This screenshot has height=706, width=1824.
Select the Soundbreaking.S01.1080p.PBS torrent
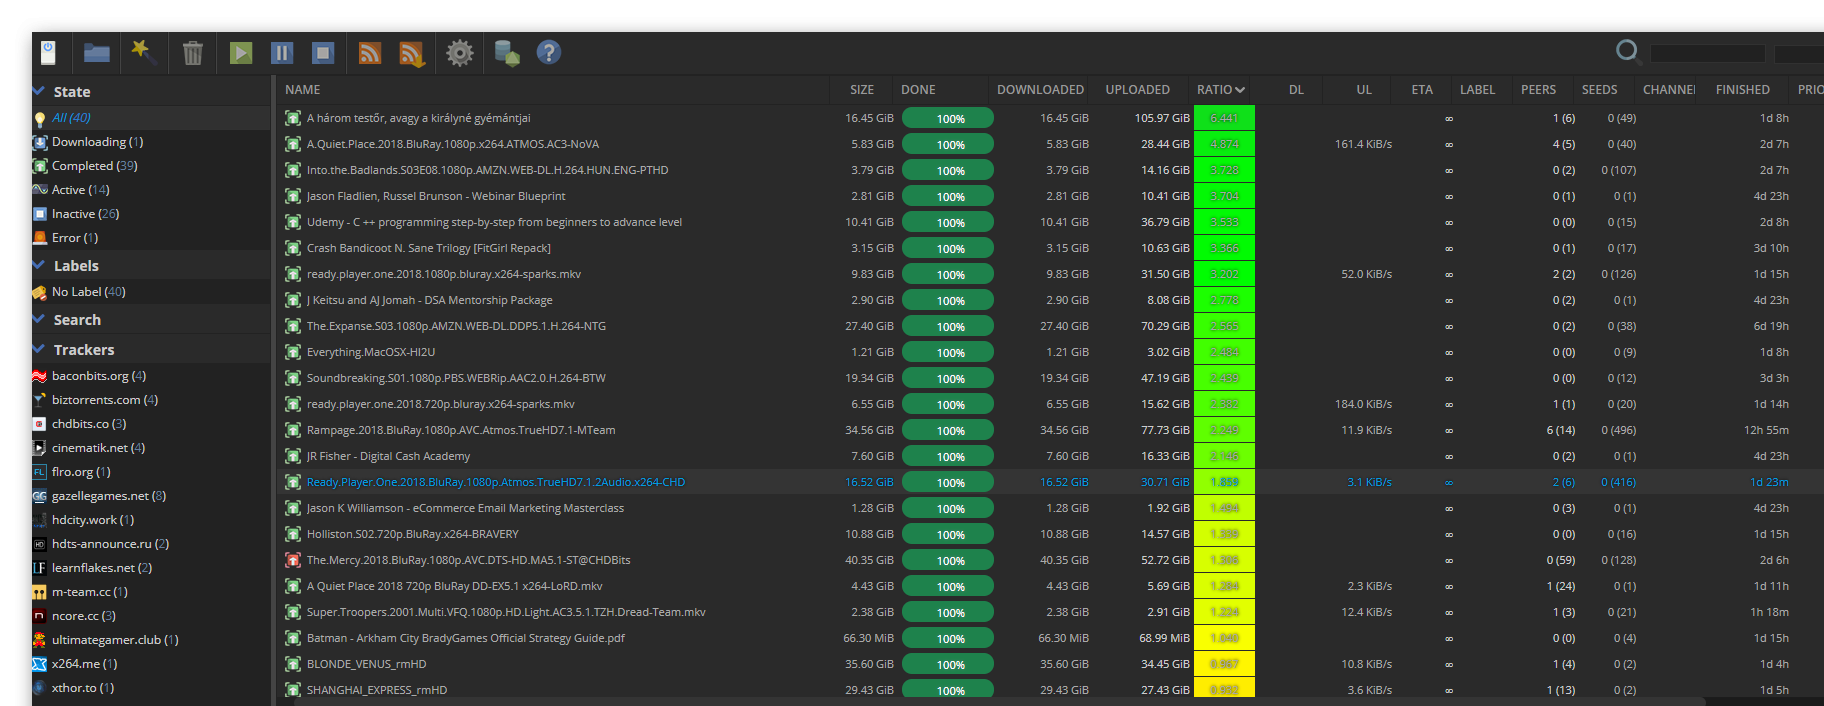1050,378
